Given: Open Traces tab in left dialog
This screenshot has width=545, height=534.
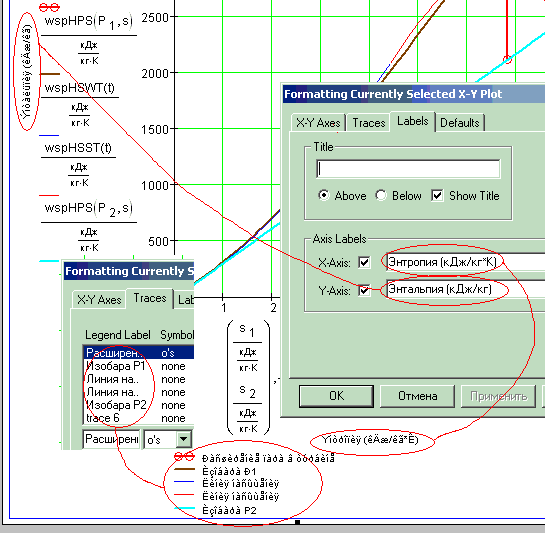Looking at the screenshot, I should [150, 298].
